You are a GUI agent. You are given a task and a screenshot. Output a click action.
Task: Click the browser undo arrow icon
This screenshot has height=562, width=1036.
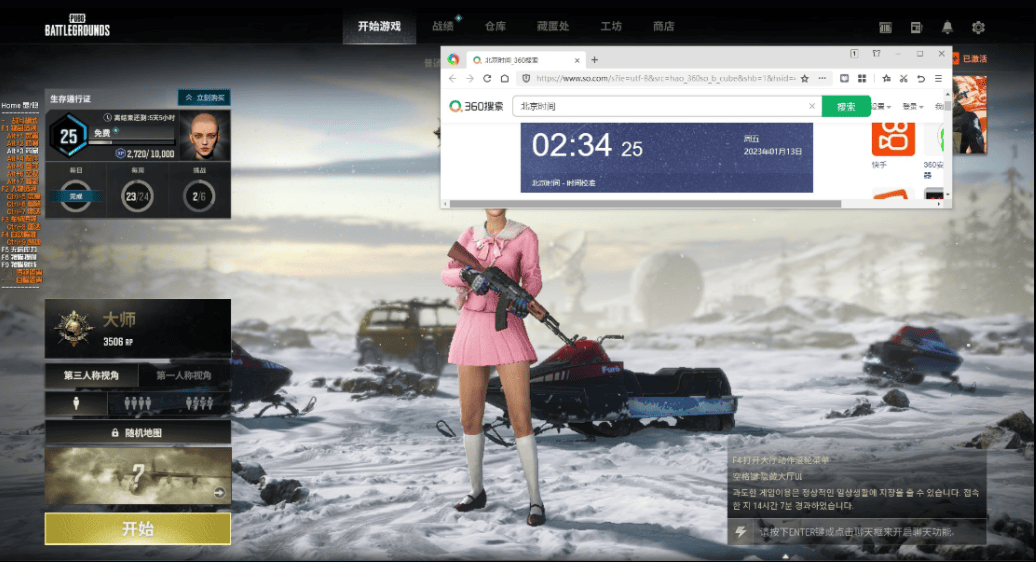920,78
